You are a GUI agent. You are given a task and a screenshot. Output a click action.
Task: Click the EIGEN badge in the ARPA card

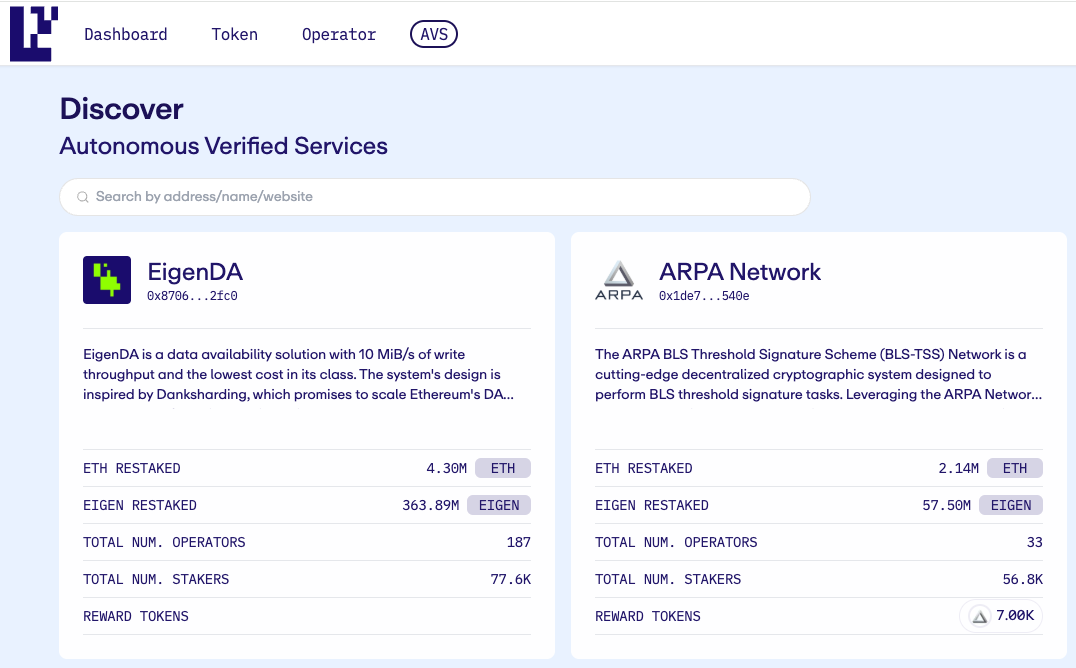click(x=1011, y=505)
